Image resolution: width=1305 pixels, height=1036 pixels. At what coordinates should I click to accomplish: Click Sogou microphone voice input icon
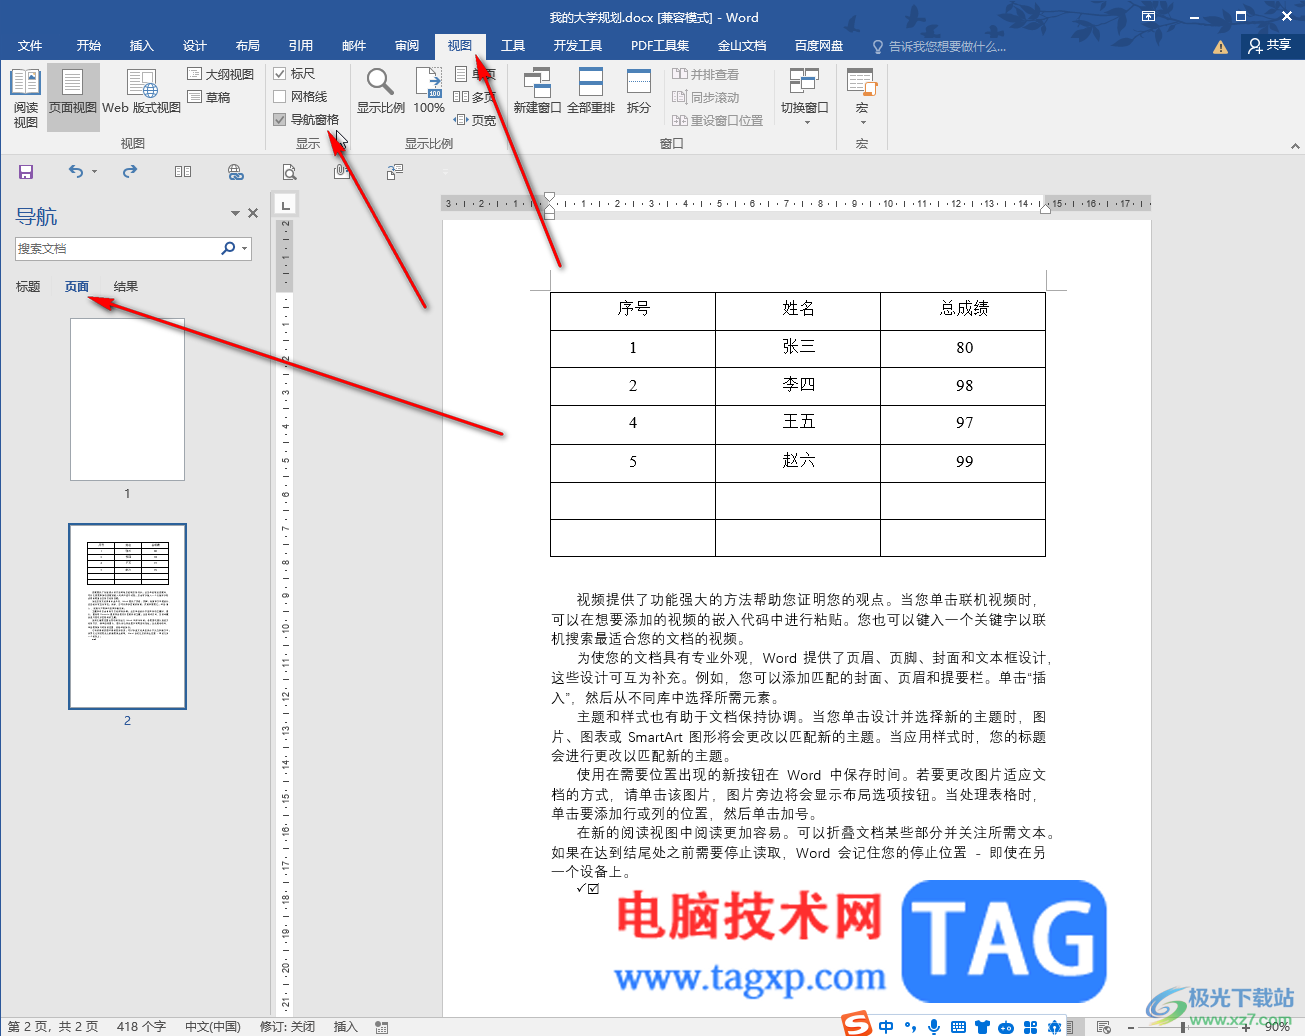(934, 1027)
